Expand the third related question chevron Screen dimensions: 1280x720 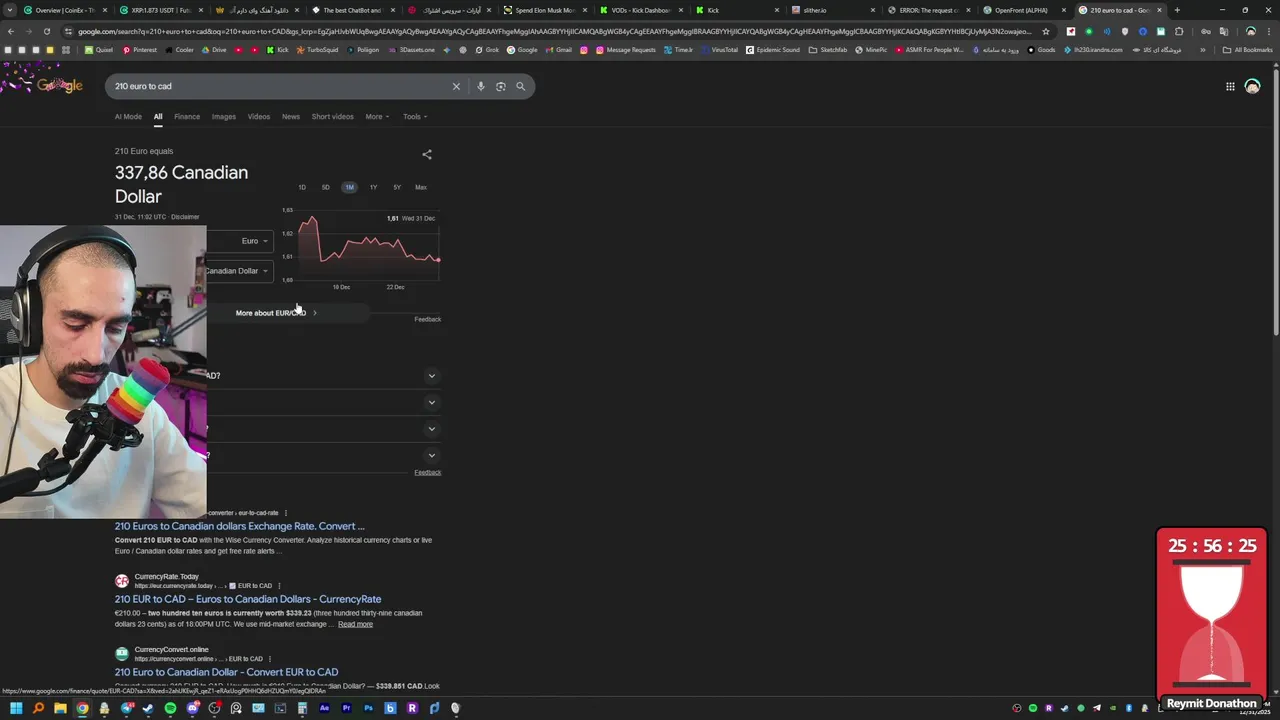[431, 429]
